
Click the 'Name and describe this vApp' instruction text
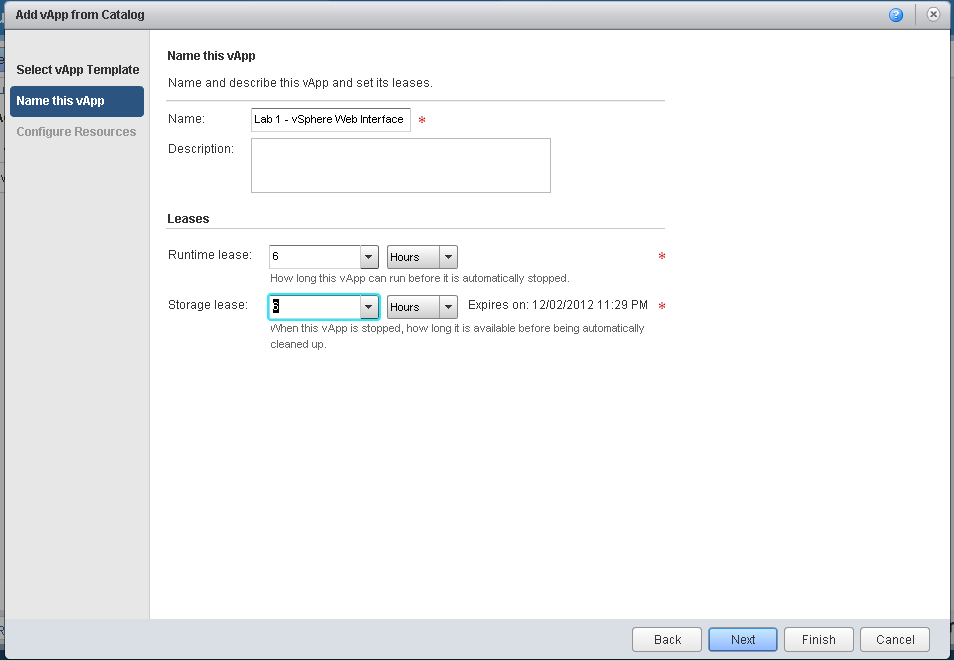click(x=300, y=83)
